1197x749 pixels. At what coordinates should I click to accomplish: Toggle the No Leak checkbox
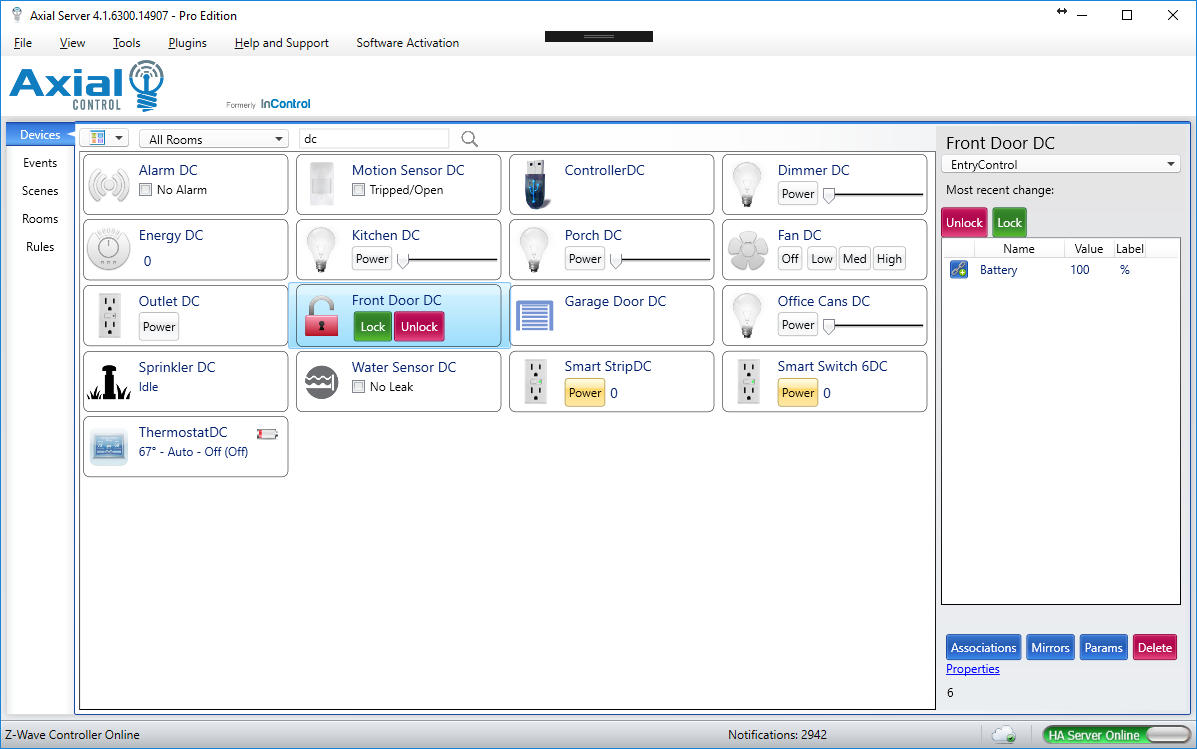359,387
